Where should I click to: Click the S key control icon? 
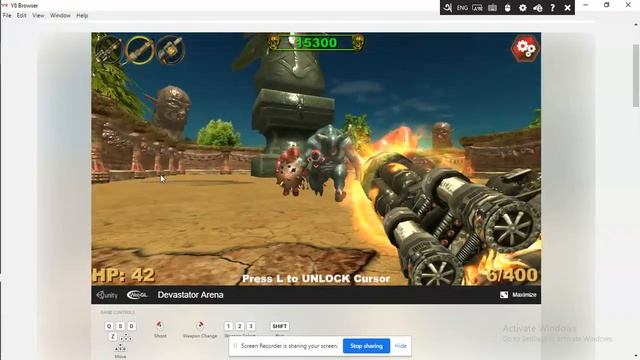[x=120, y=326]
